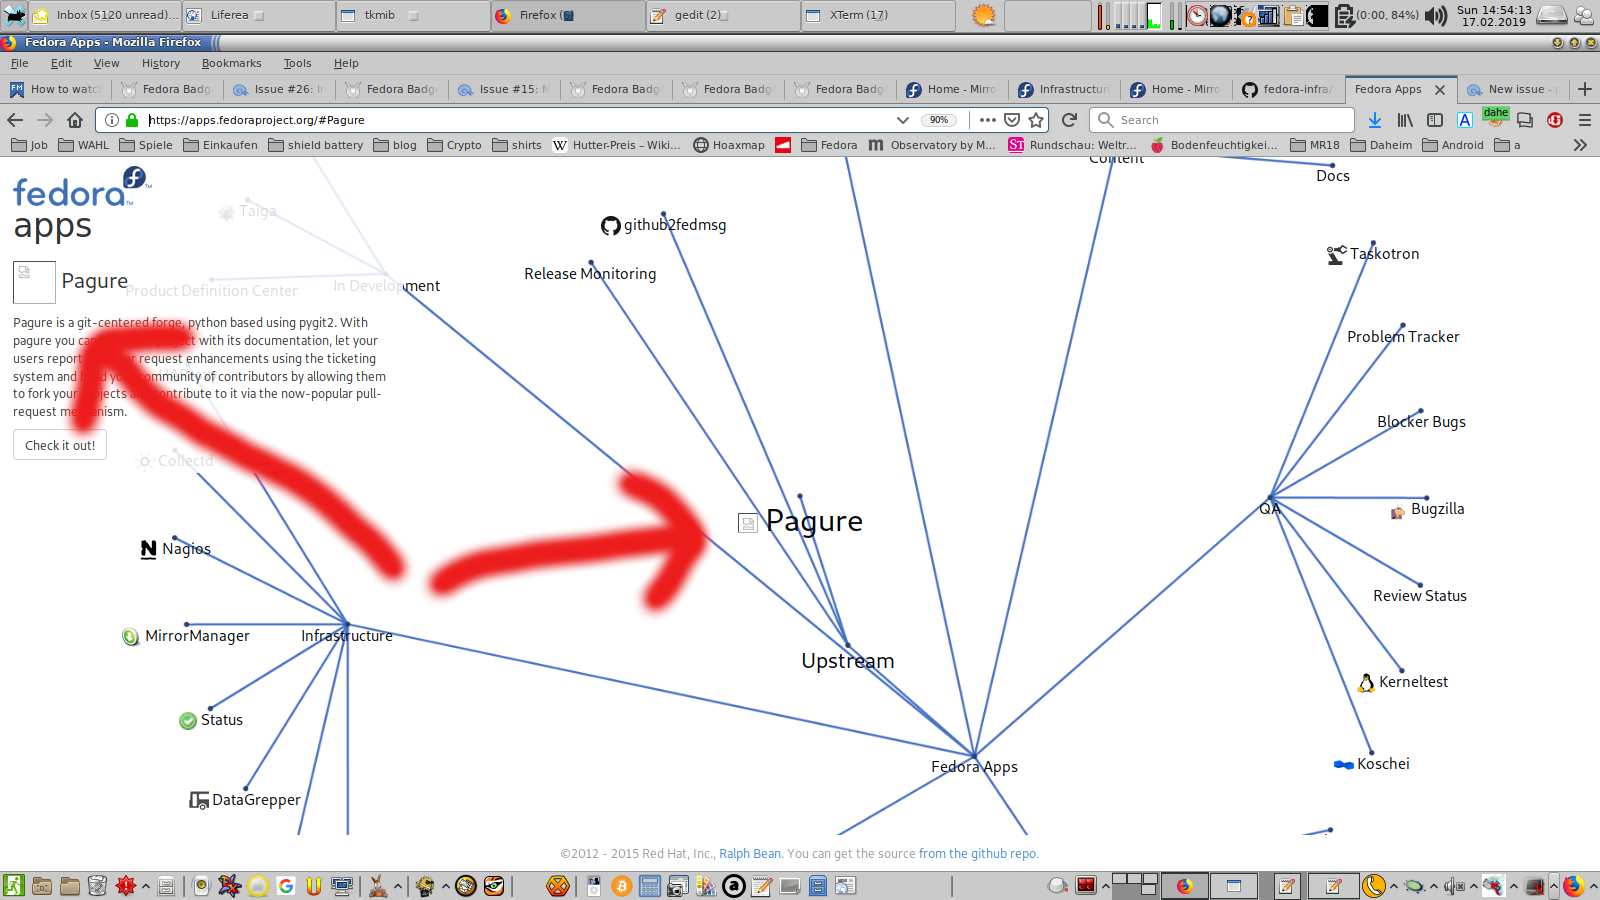The width and height of the screenshot is (1600, 900).
Task: Show more bookmarks with overflow chevron
Action: pyautogui.click(x=1580, y=145)
